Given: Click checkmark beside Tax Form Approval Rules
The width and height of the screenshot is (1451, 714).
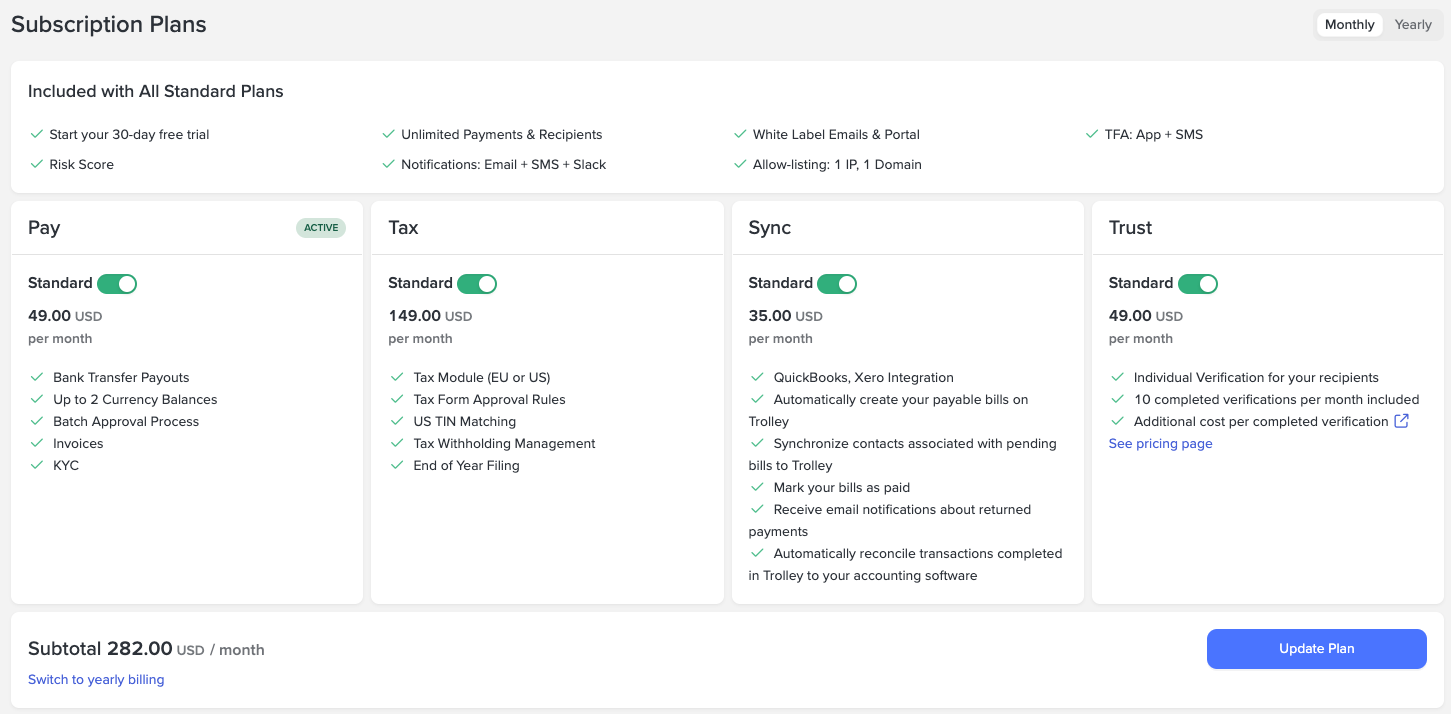Looking at the screenshot, I should click(397, 399).
